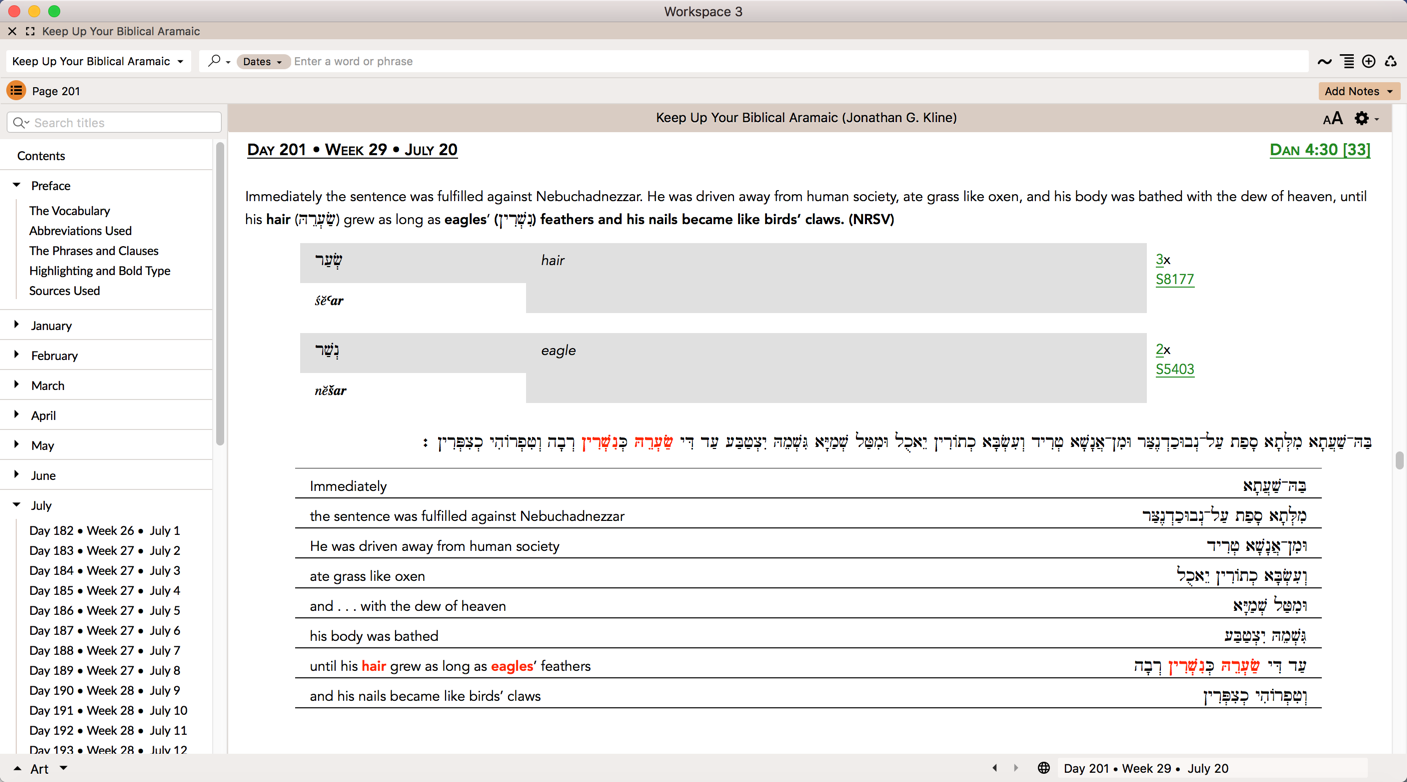Click the recycle arrows icon

(1391, 62)
